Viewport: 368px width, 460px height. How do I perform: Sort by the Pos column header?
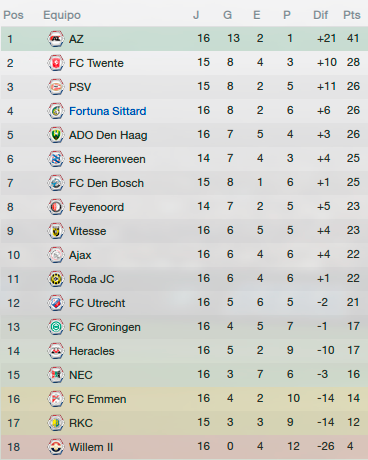tap(13, 15)
